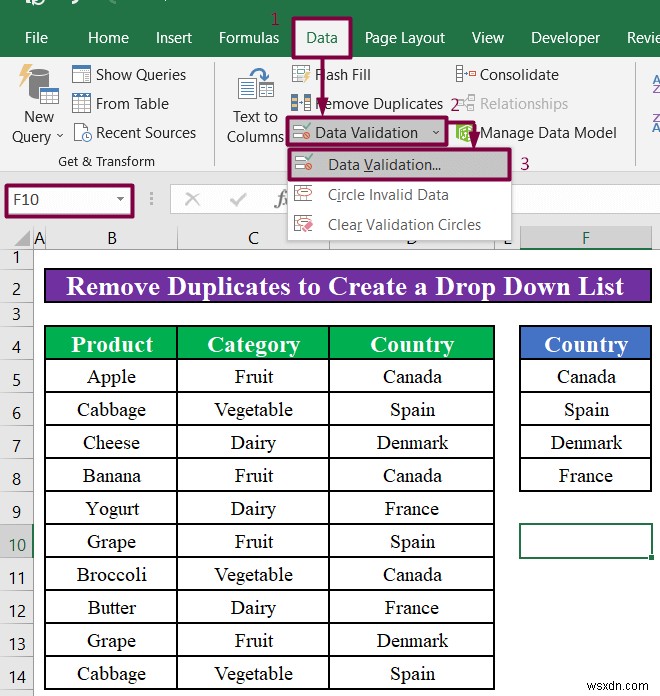Click the green Category header cell
This screenshot has height=696, width=660.
pyautogui.click(x=253, y=343)
